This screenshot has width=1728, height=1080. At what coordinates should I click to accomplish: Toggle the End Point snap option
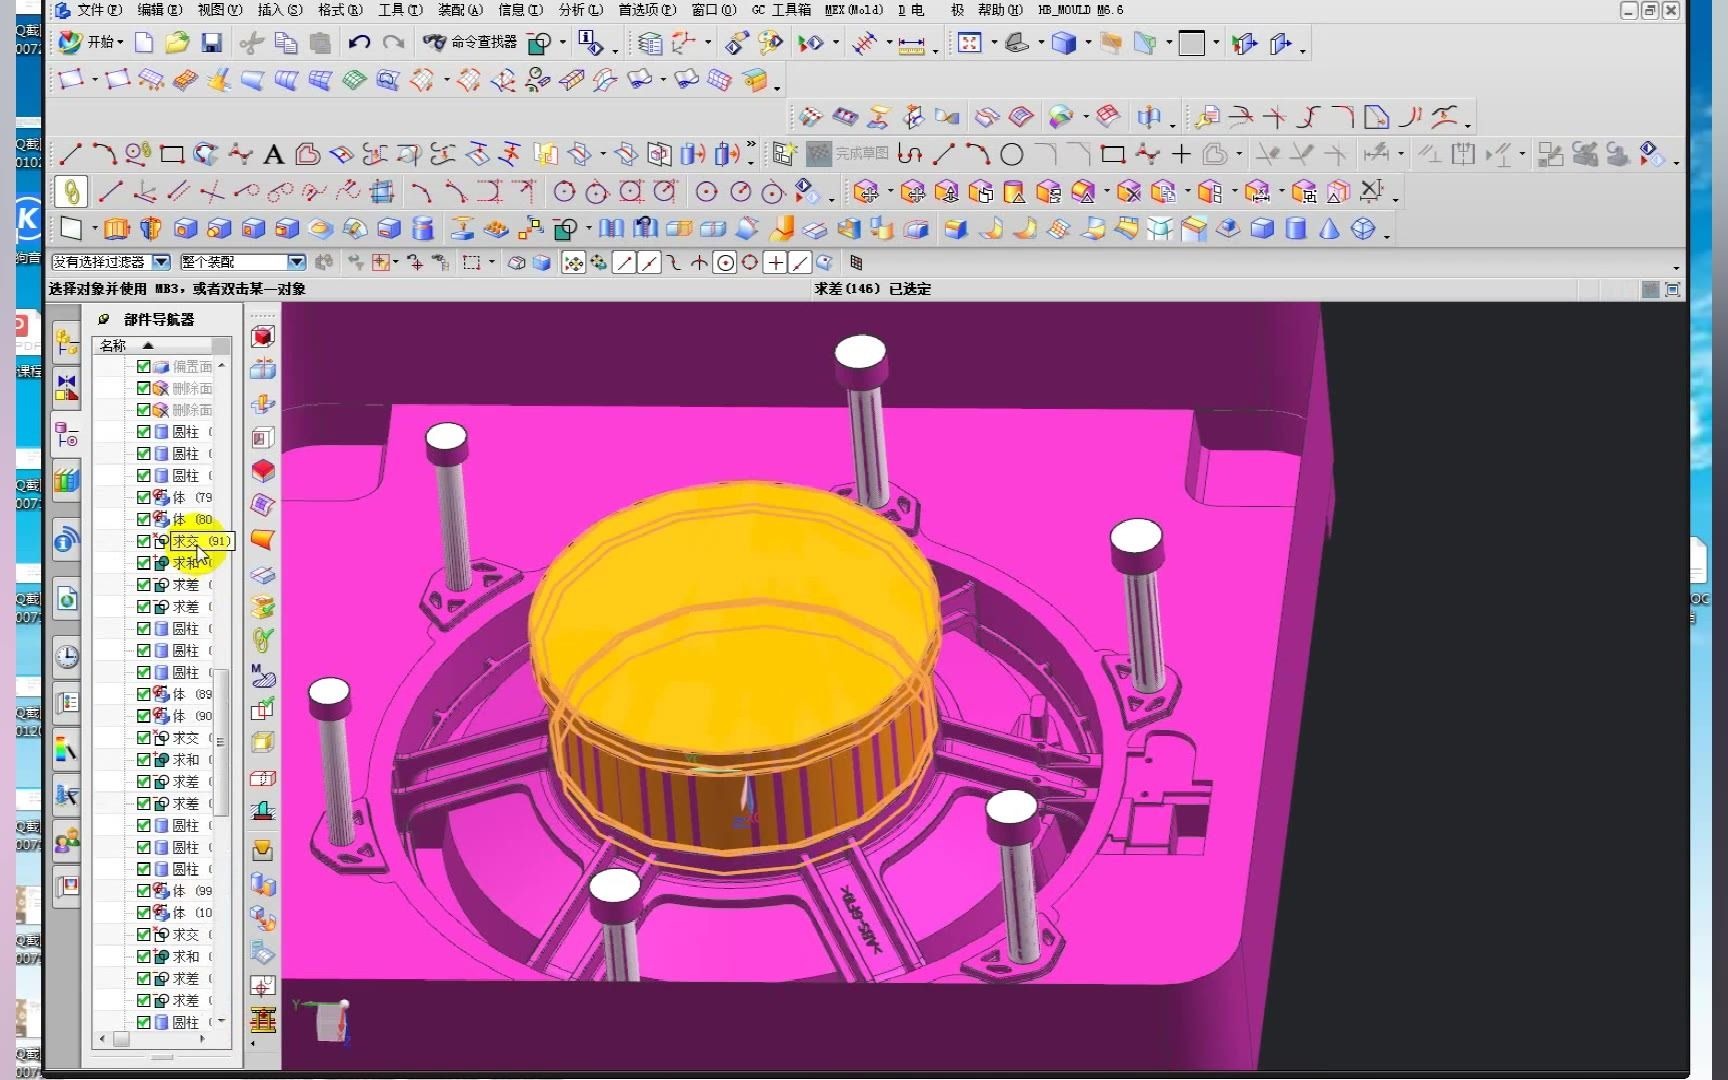[x=624, y=263]
